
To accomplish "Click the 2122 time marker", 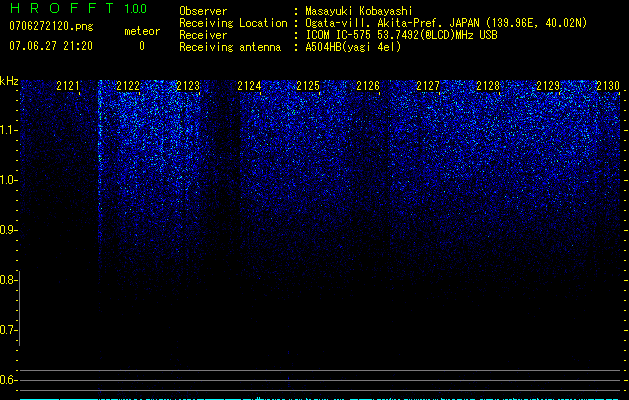I will coord(128,86).
